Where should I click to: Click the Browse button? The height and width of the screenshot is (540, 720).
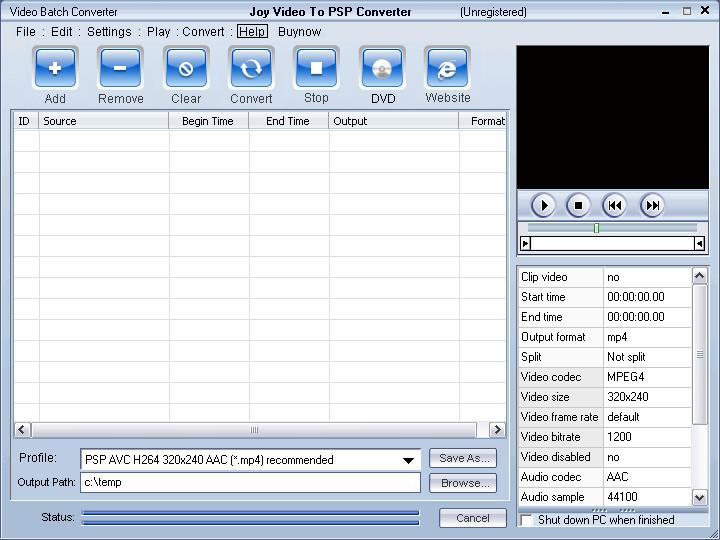coord(463,483)
